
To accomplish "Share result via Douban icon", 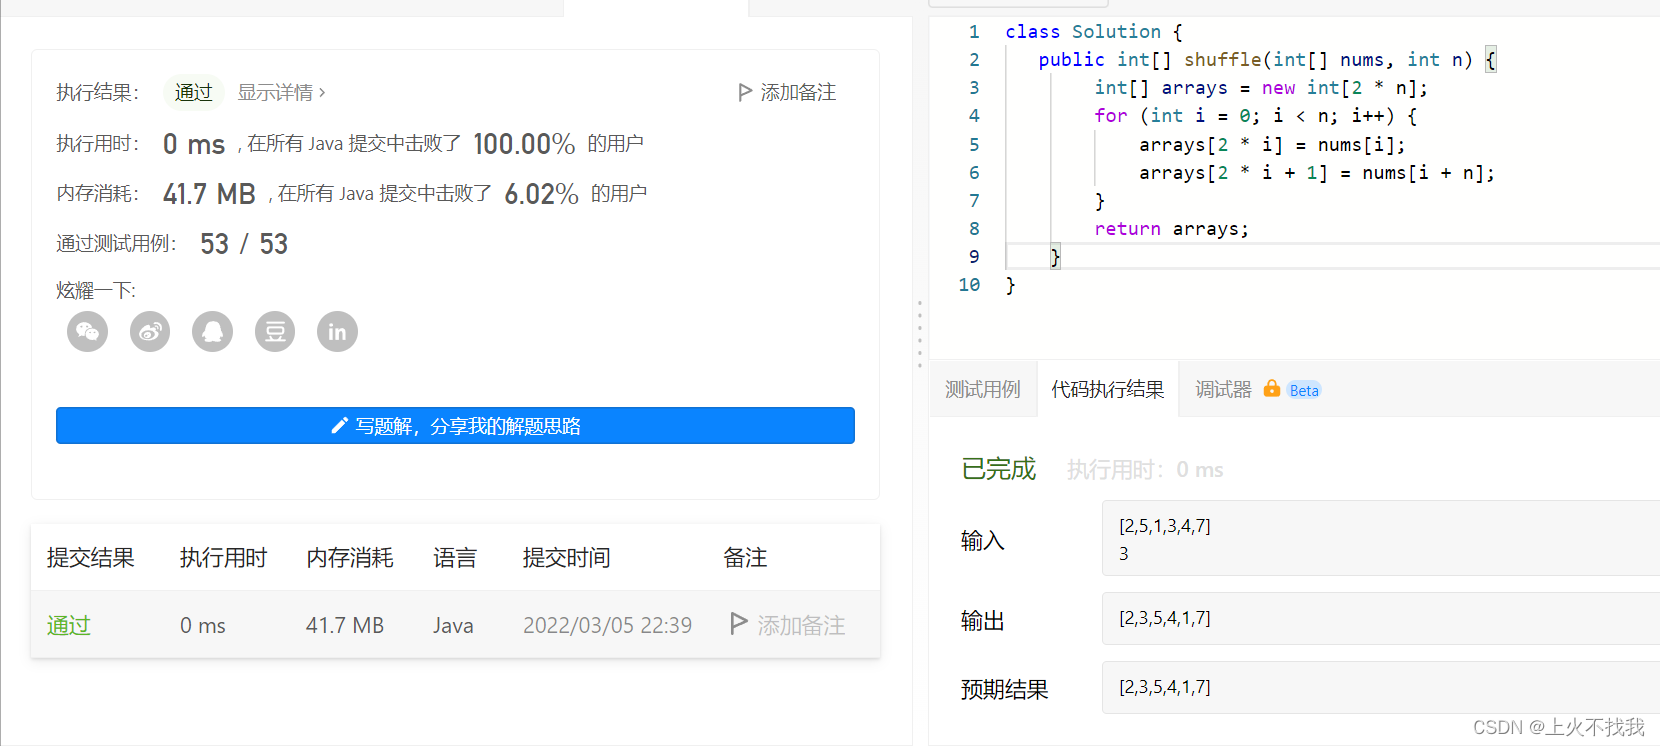I will pos(275,331).
